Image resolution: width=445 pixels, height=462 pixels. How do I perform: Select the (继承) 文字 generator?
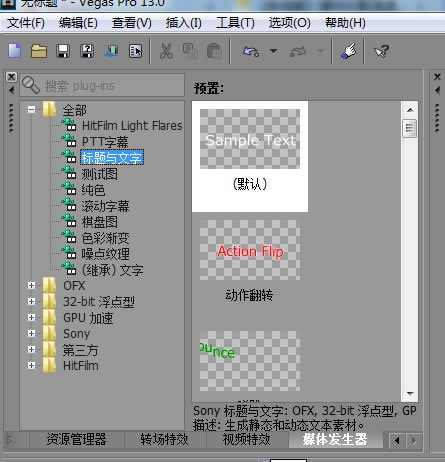(x=113, y=270)
